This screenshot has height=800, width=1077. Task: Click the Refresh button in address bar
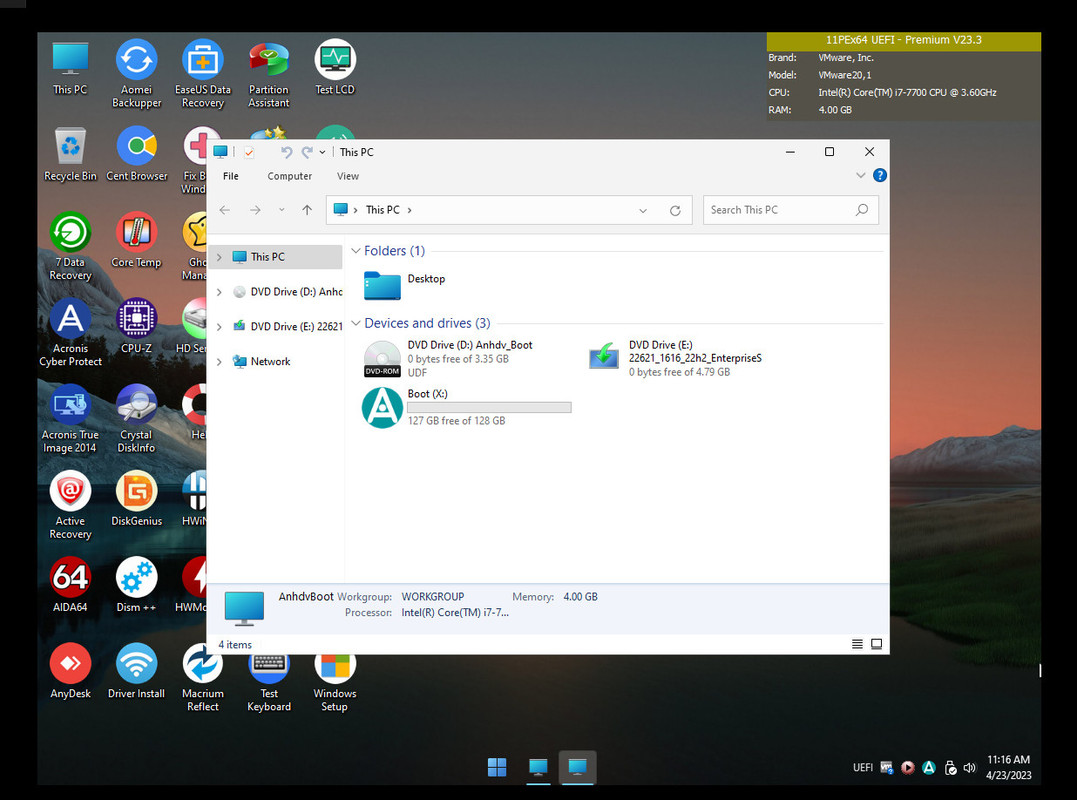point(675,211)
